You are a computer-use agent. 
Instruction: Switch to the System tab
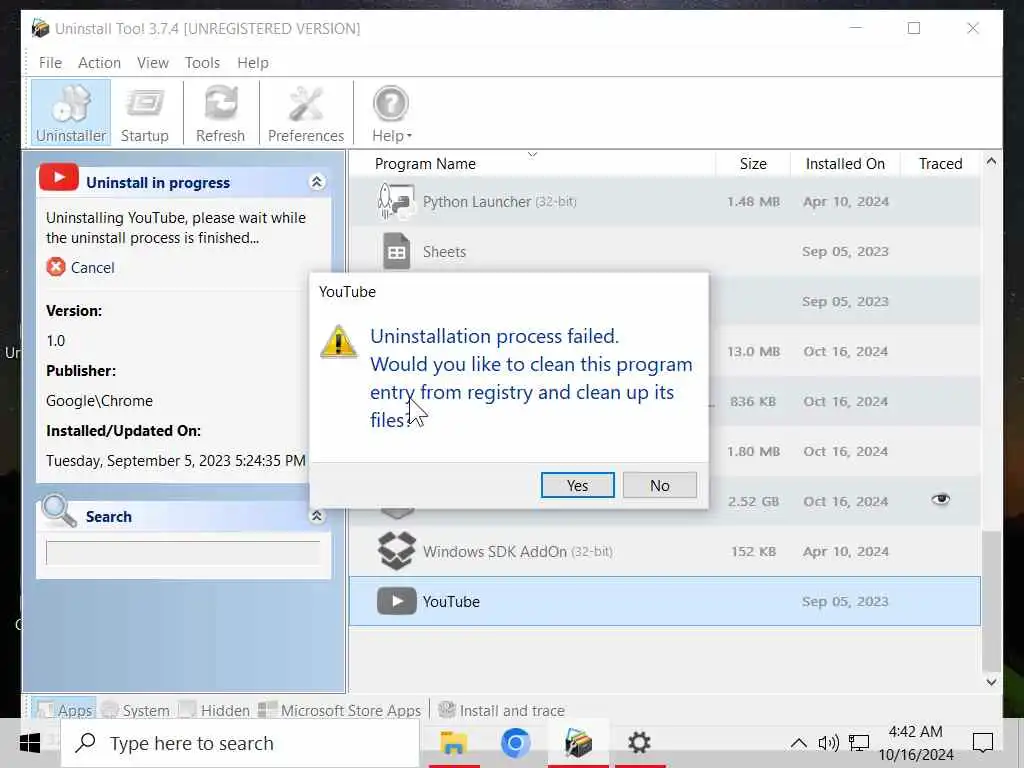point(136,710)
